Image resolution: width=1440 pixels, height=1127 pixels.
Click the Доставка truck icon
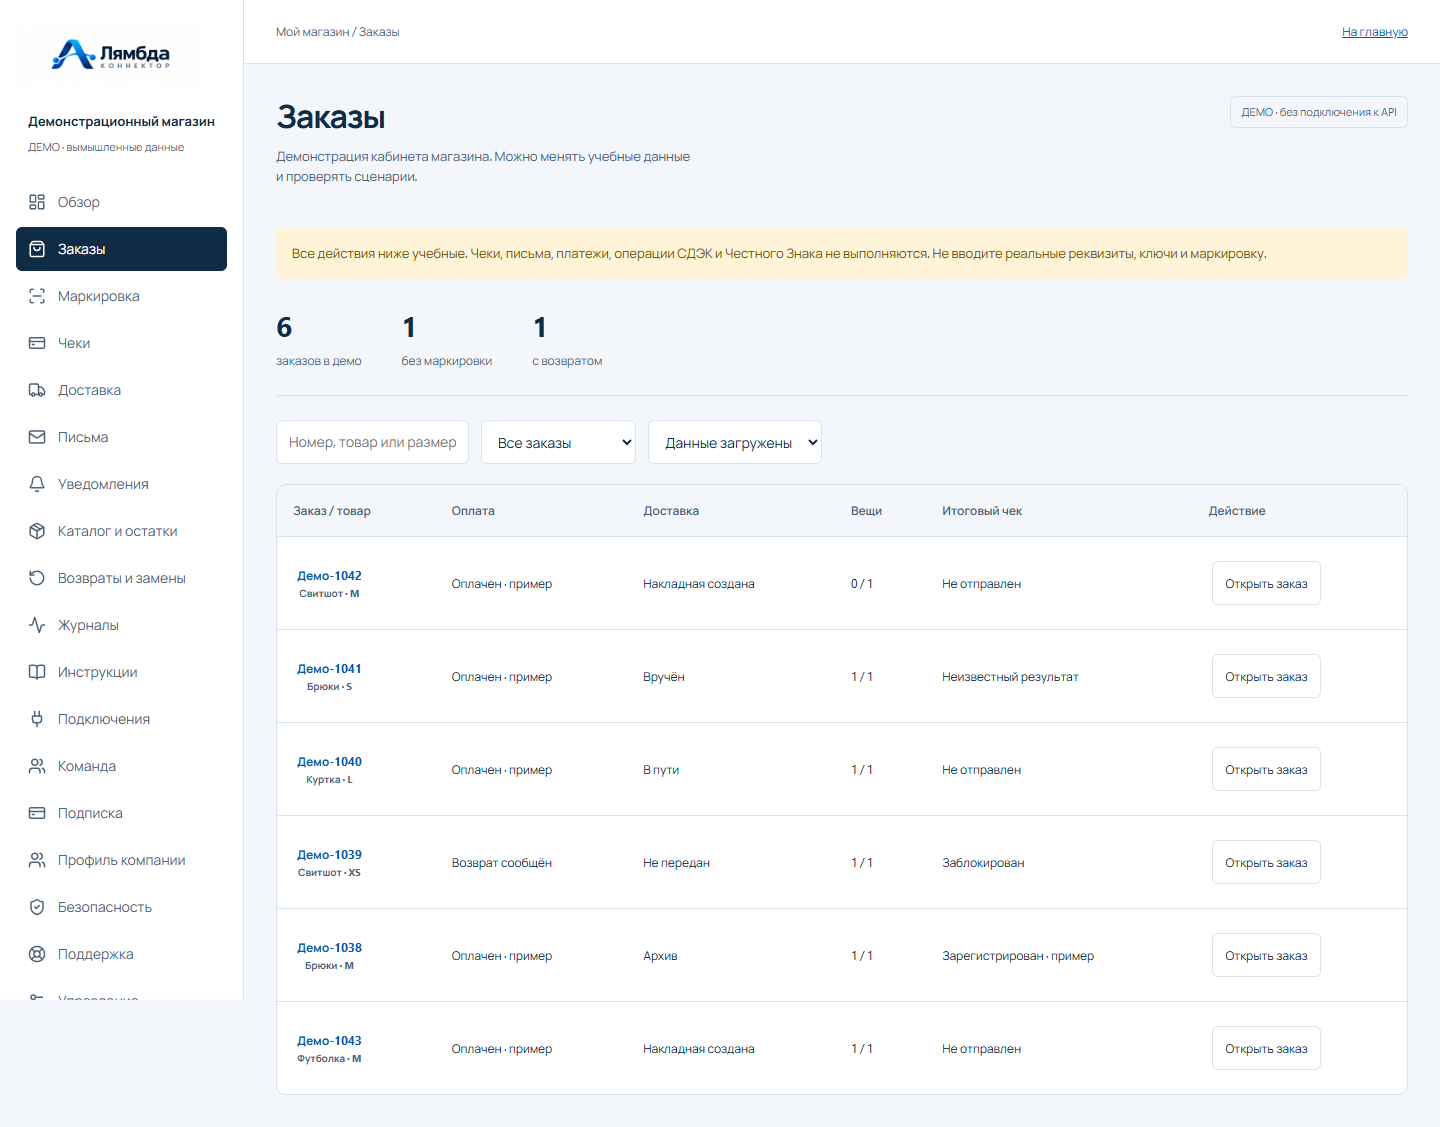coord(37,390)
